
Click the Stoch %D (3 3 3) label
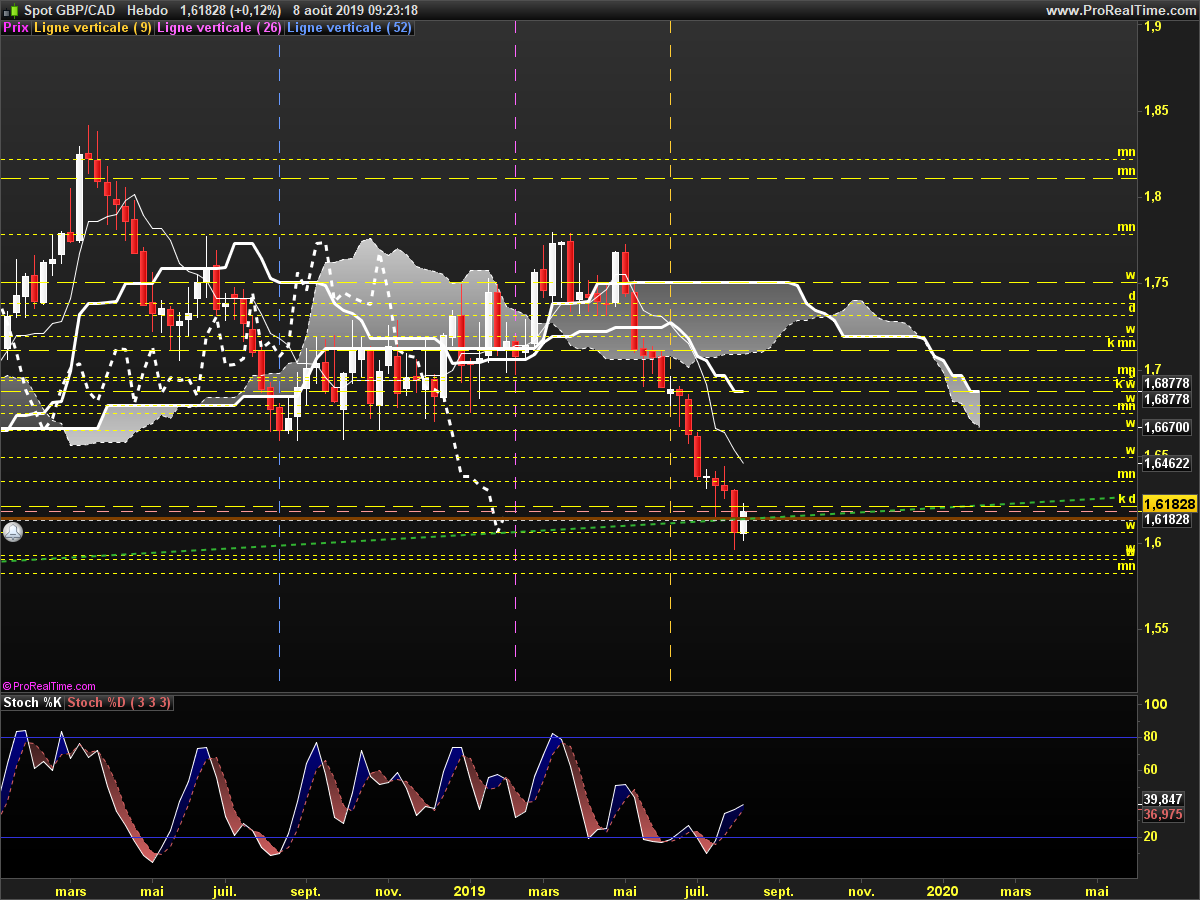coord(120,703)
